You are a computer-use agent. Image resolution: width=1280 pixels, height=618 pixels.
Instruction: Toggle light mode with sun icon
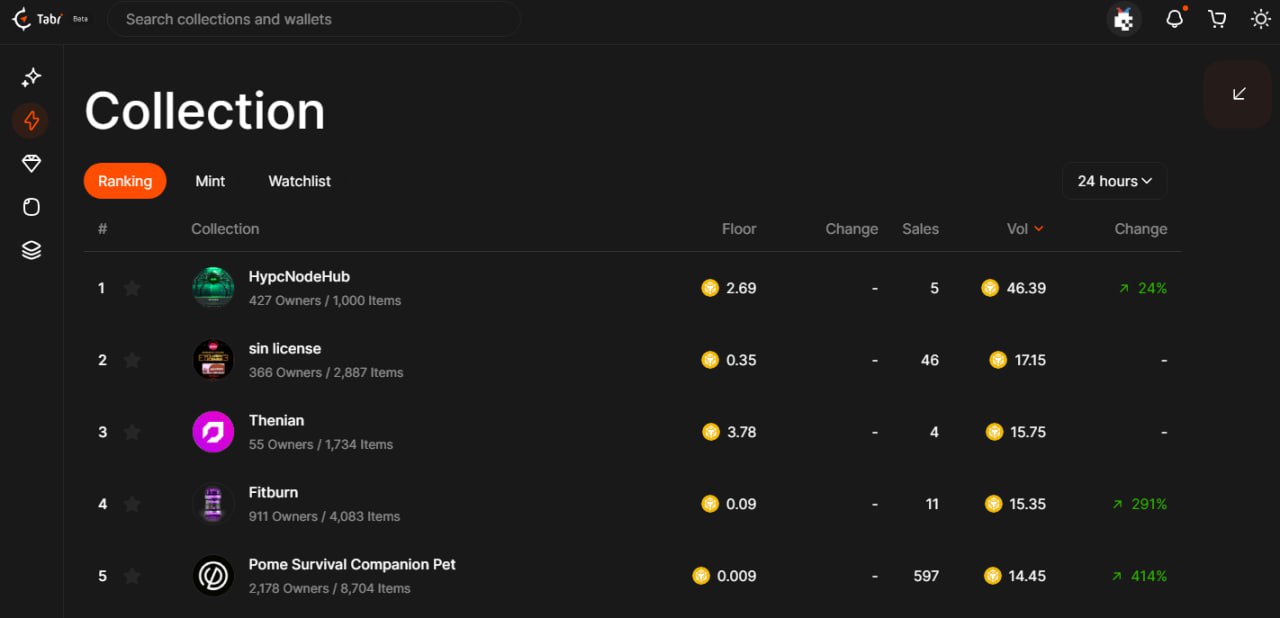click(1261, 19)
